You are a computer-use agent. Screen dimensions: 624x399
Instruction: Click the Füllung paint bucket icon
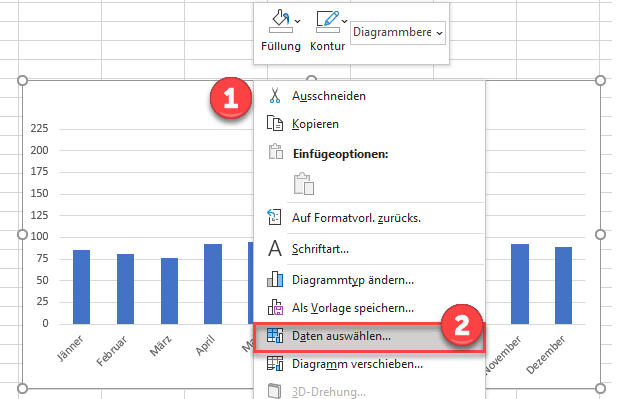click(280, 21)
